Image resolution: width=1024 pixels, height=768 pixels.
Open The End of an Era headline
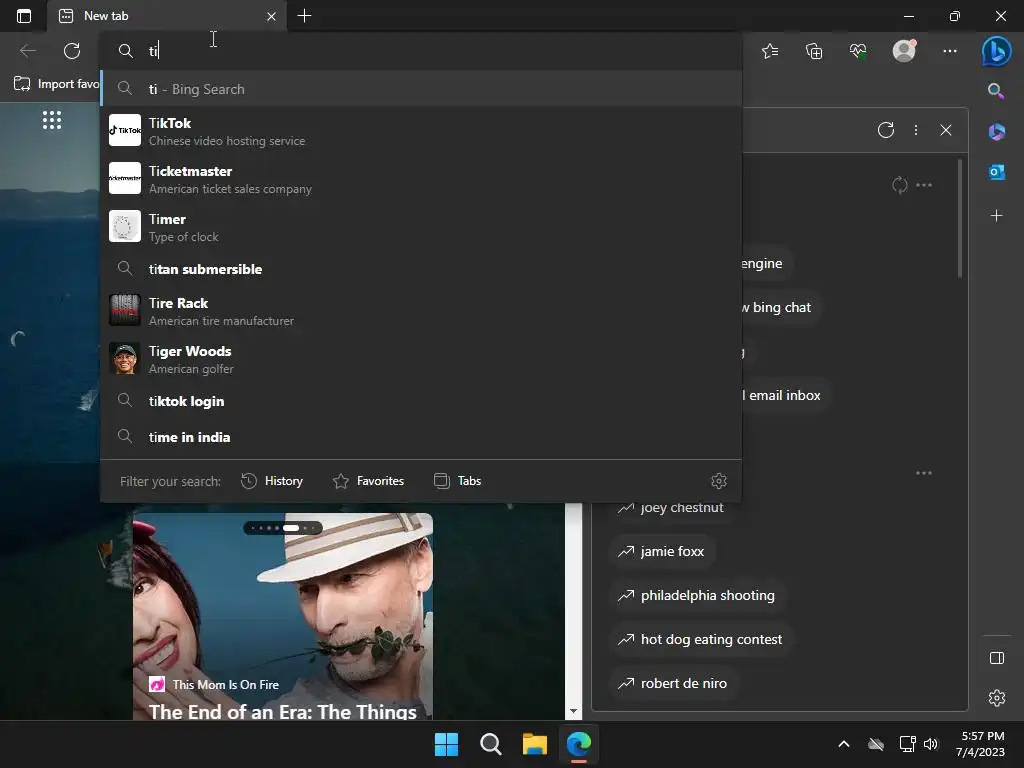[283, 711]
